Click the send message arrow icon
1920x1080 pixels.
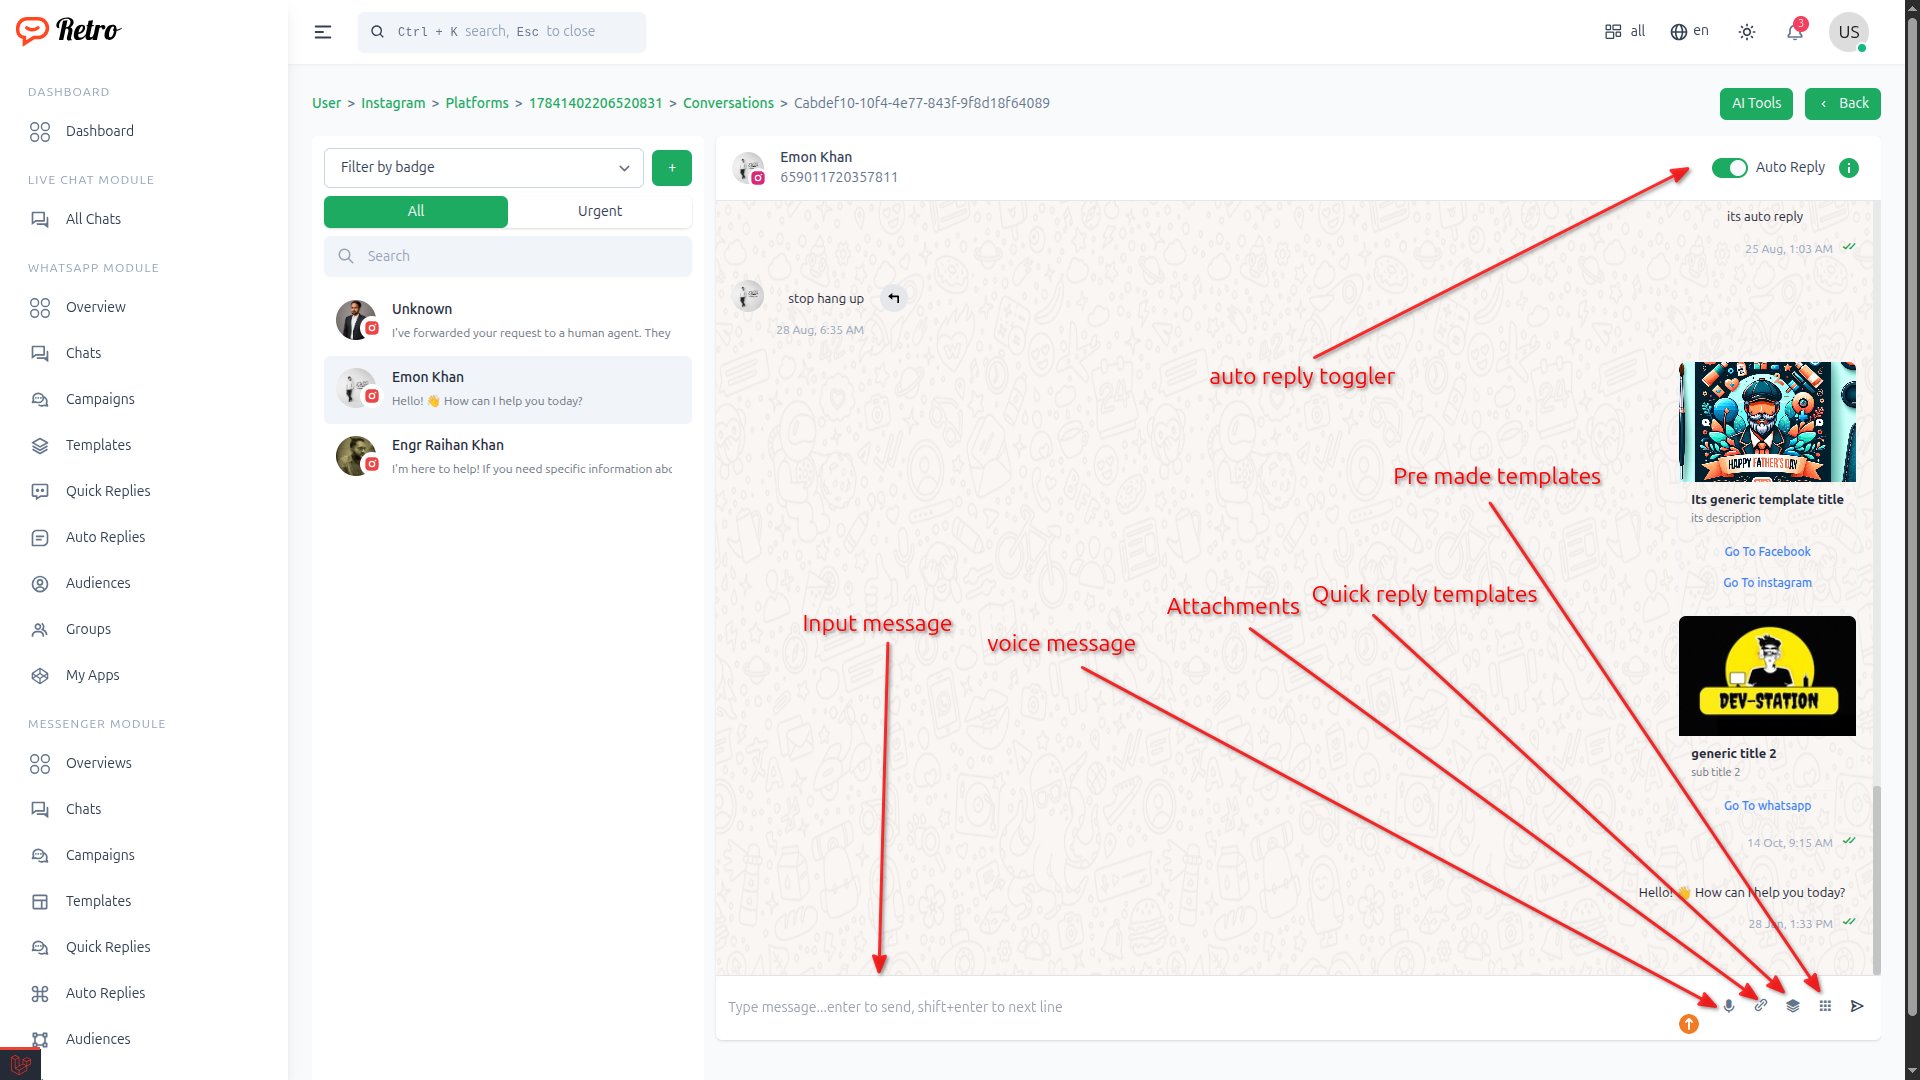1857,1006
